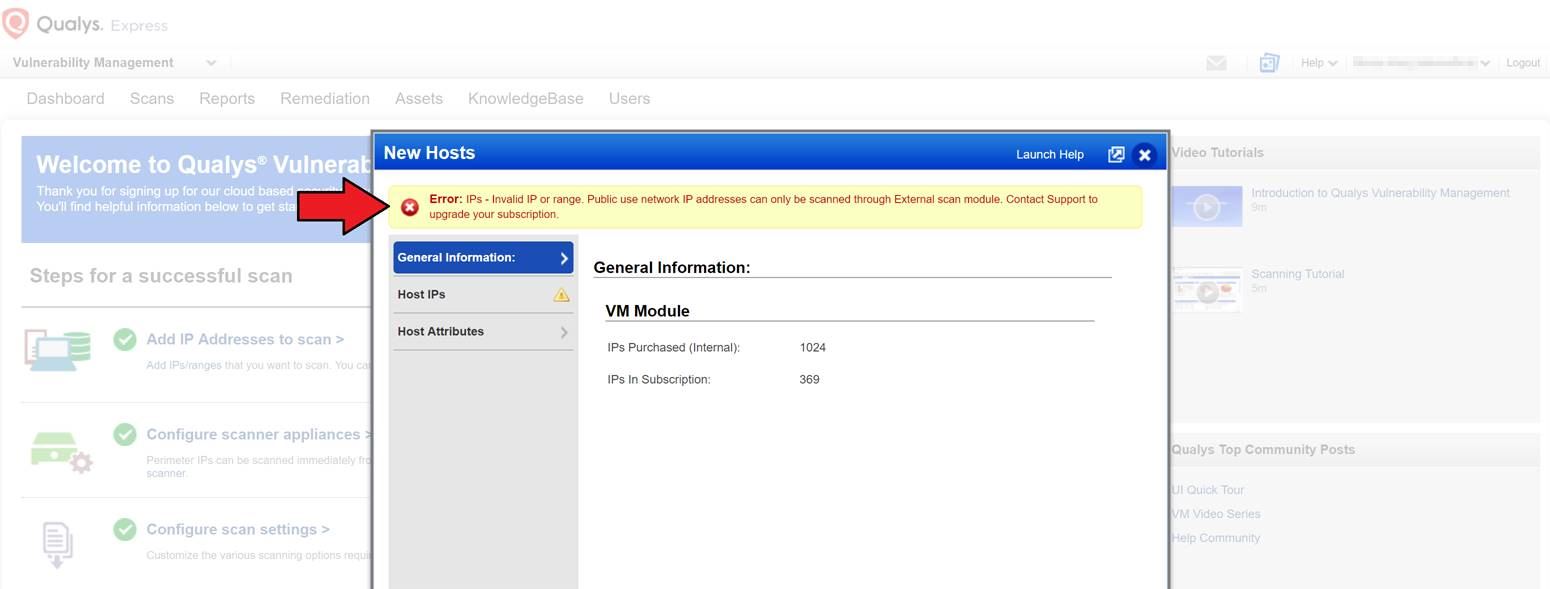Click the Logout link
The width and height of the screenshot is (1550, 589).
click(1521, 62)
